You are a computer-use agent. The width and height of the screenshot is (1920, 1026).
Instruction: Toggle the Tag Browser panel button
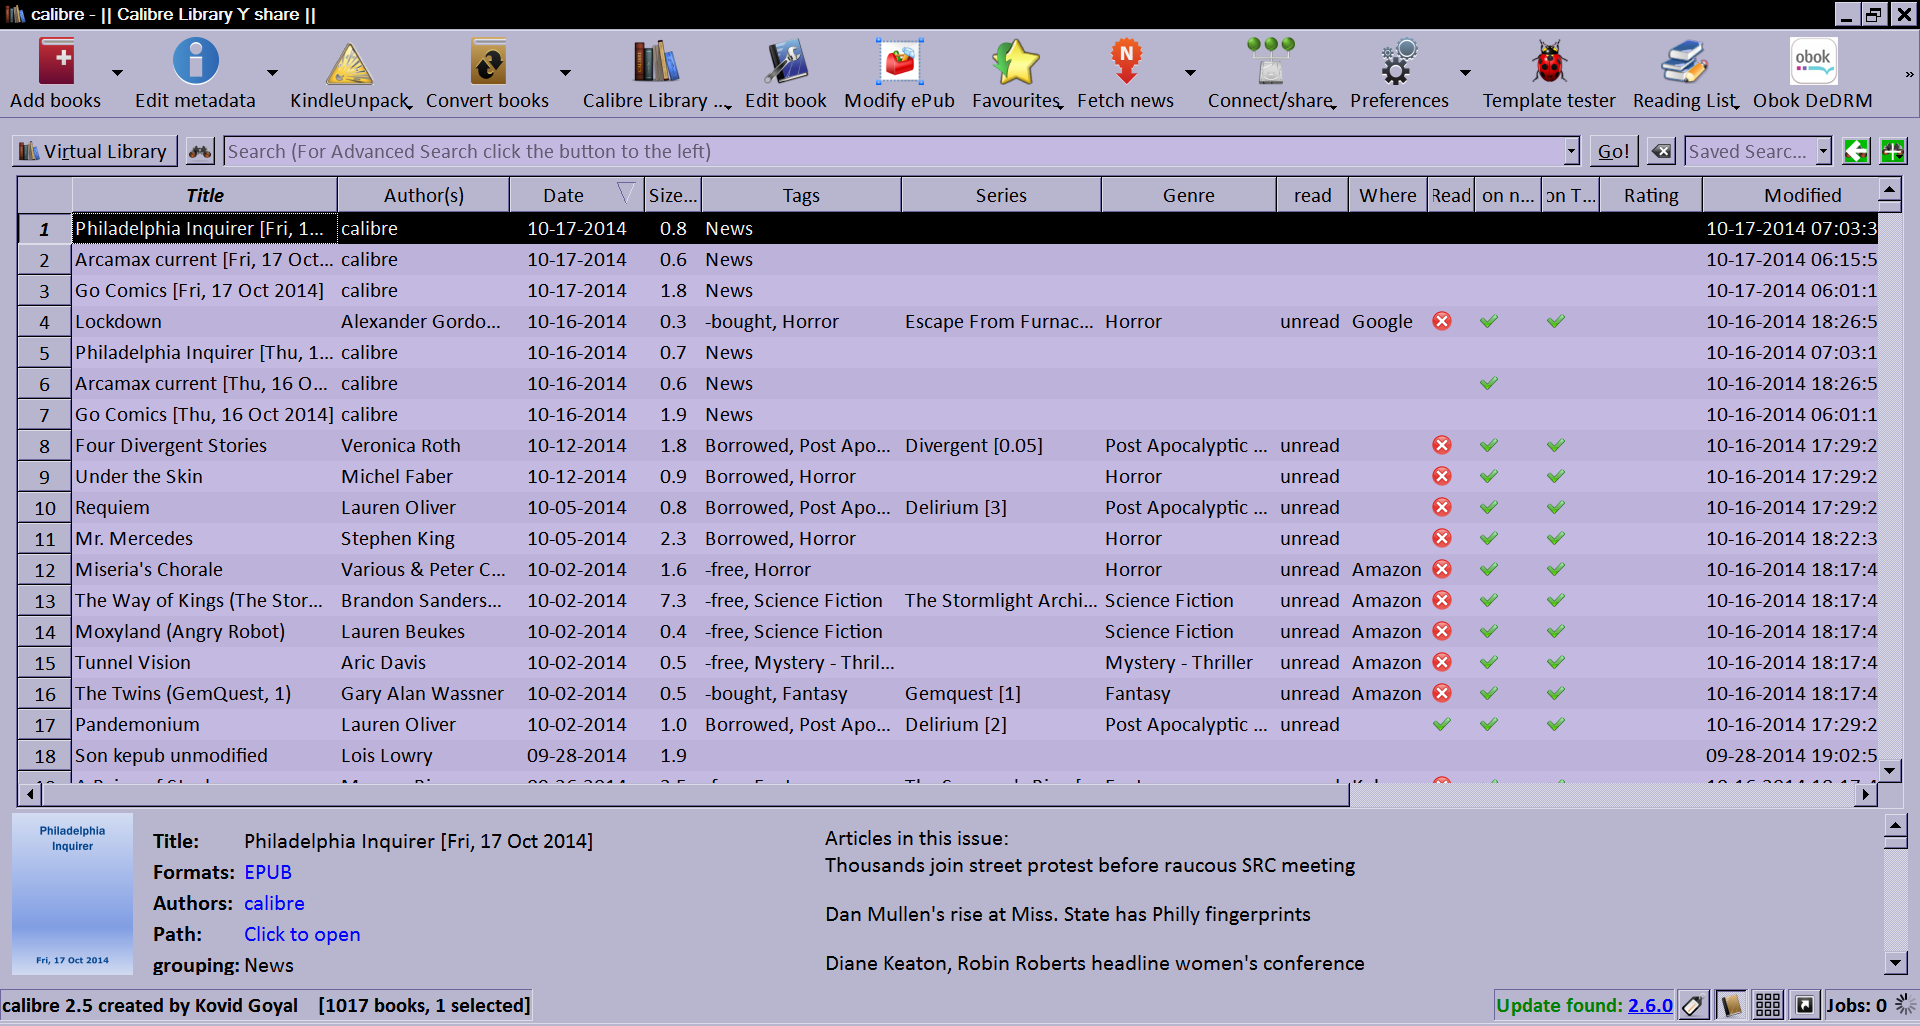tap(1693, 1005)
